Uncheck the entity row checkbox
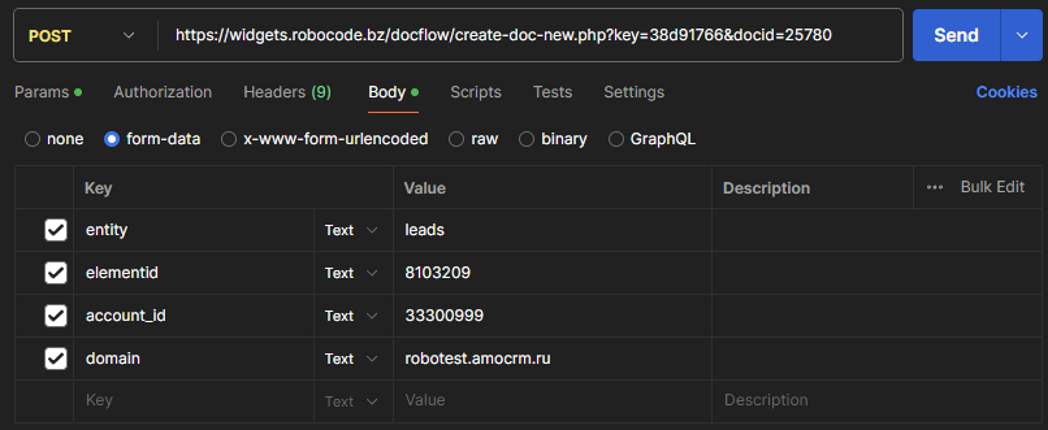The width and height of the screenshot is (1048, 430). click(x=55, y=230)
